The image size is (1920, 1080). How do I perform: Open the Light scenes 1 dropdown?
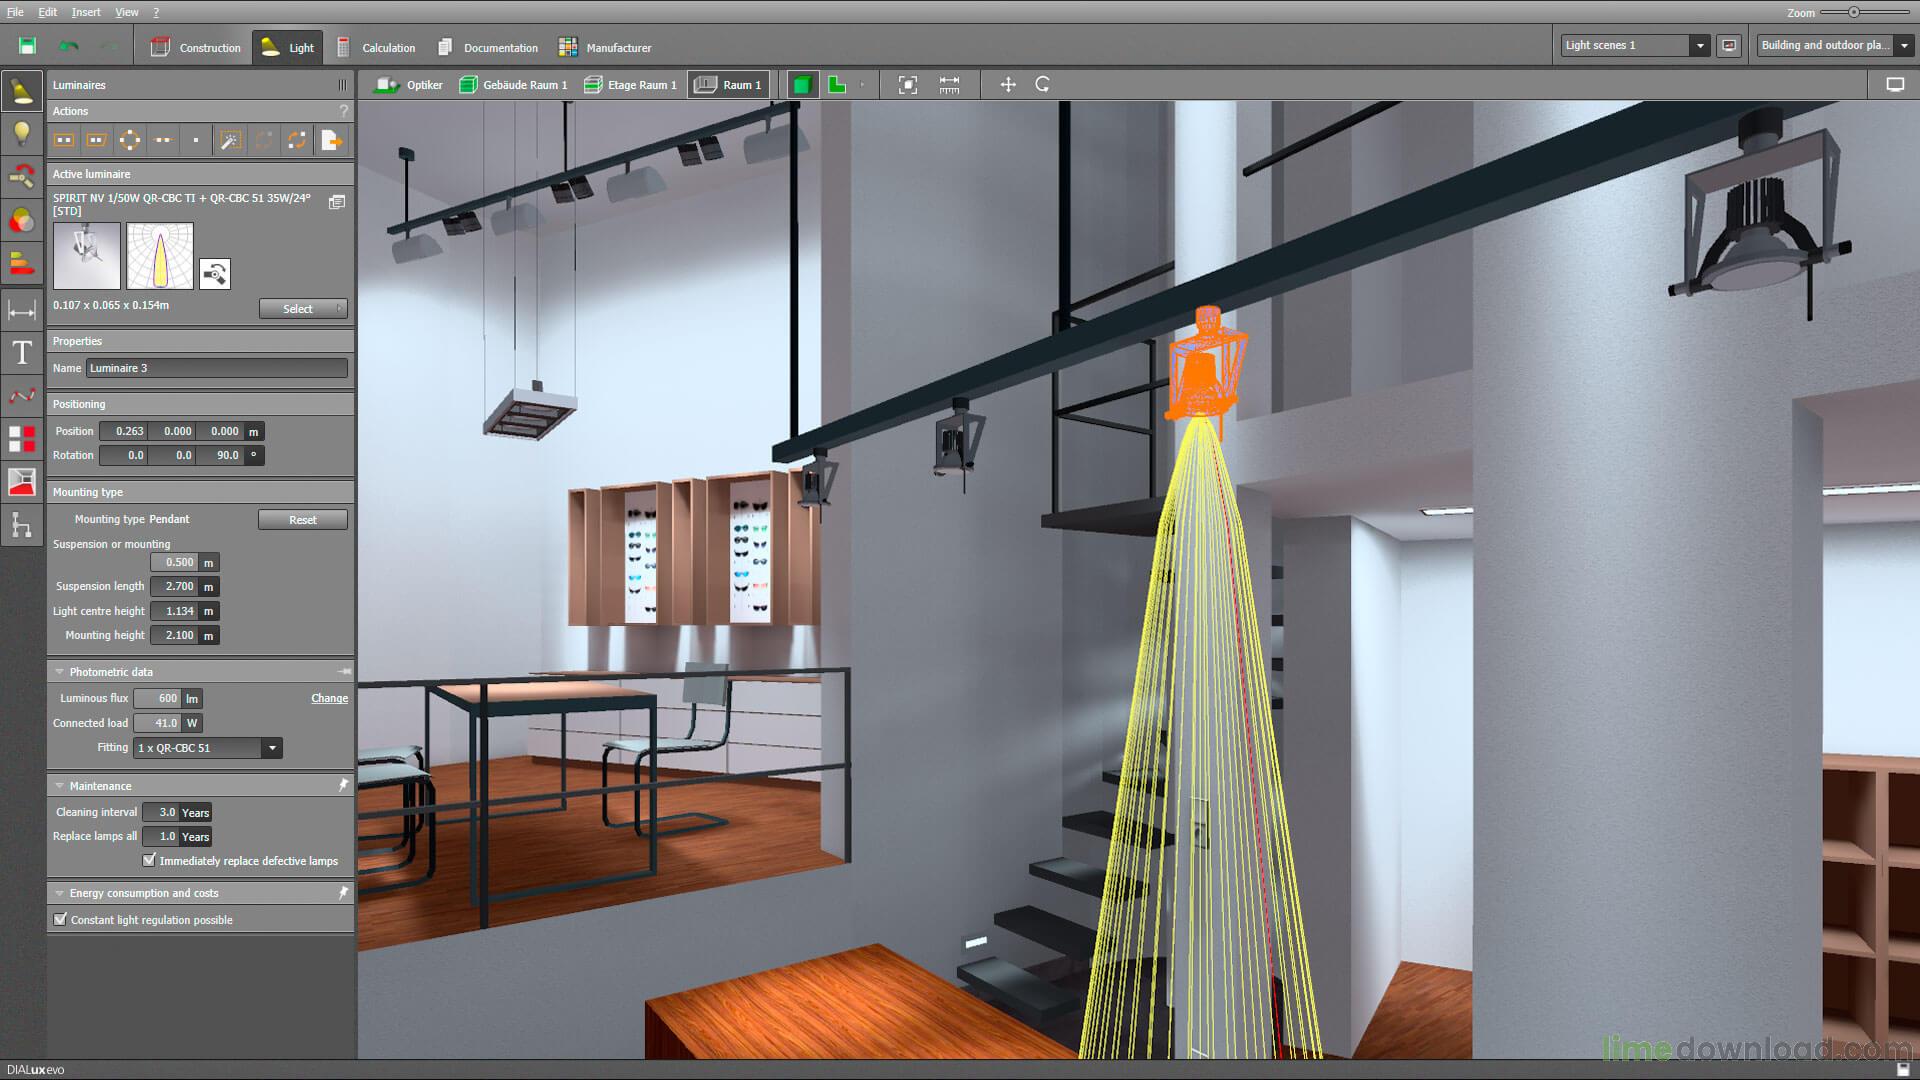tap(1699, 45)
